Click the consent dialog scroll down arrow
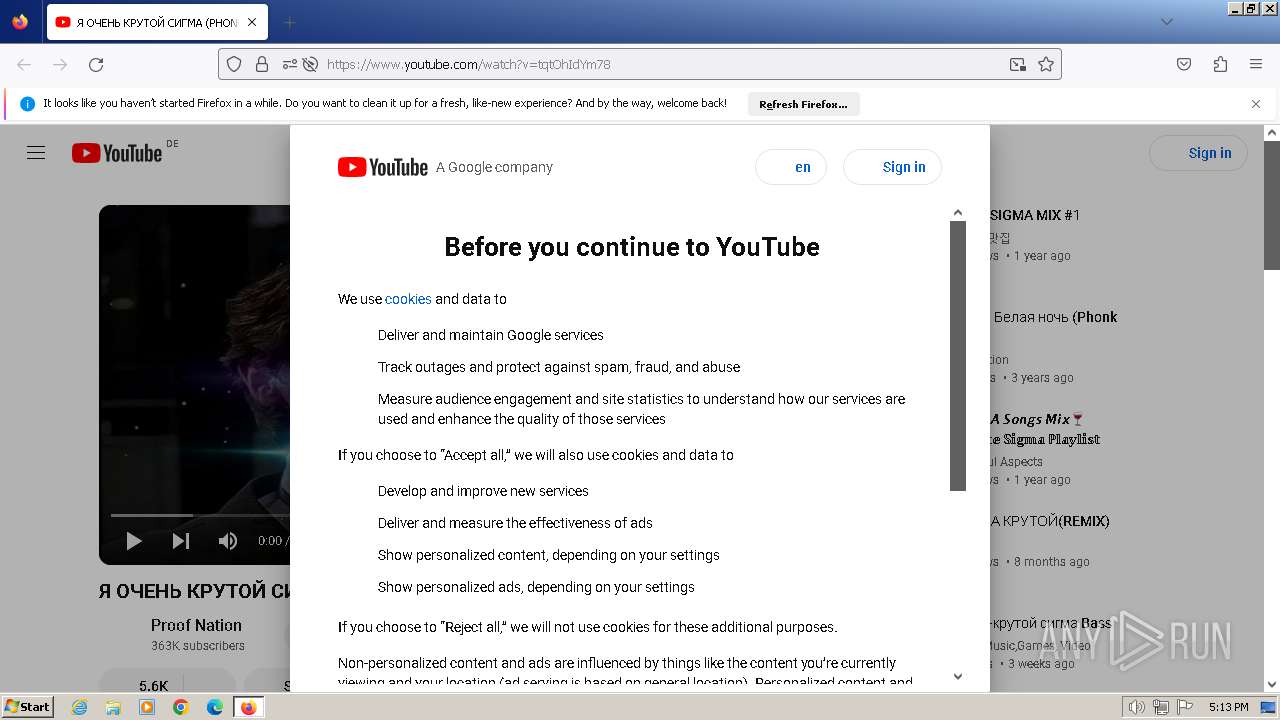The height and width of the screenshot is (720, 1280). coord(957,677)
